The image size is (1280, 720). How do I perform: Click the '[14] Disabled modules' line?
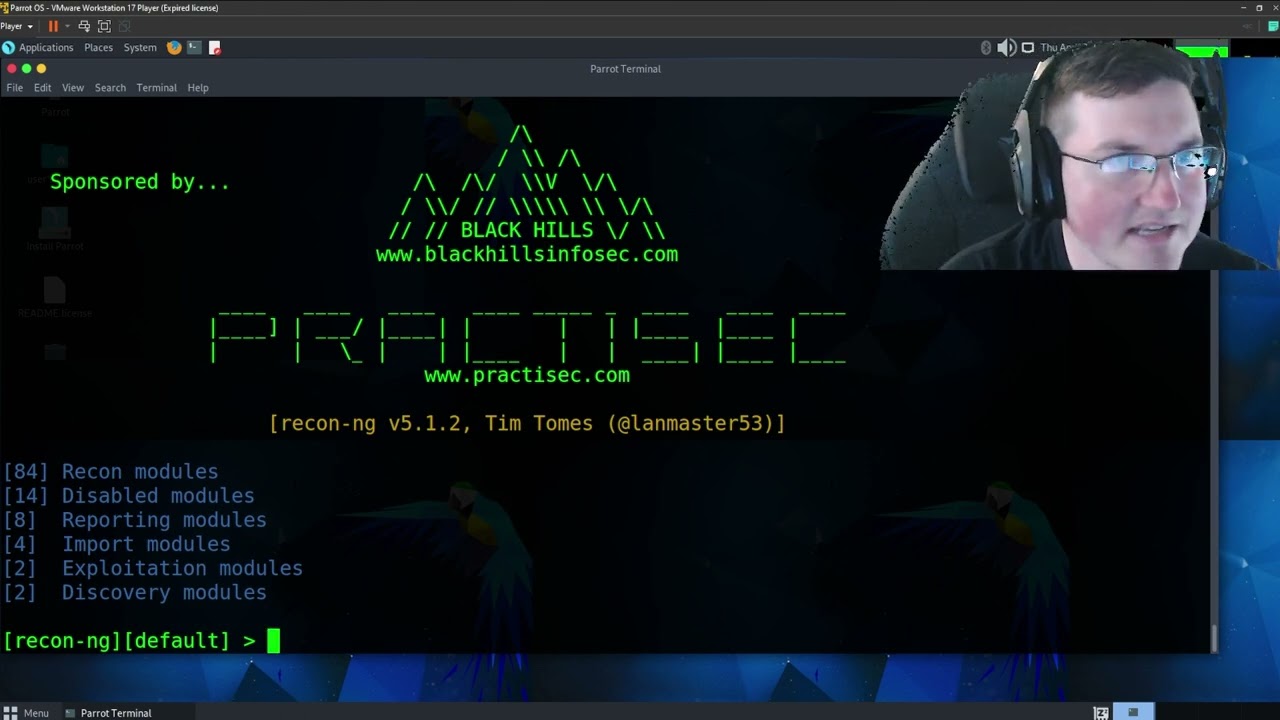click(128, 496)
